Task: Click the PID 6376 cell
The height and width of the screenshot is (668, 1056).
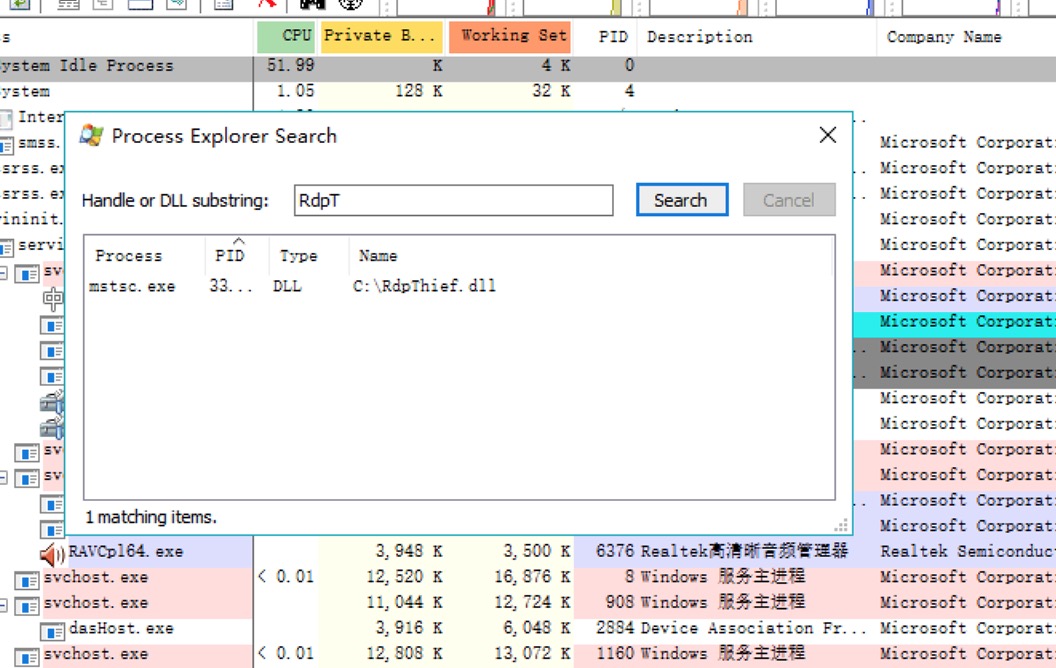Action: [x=614, y=552]
